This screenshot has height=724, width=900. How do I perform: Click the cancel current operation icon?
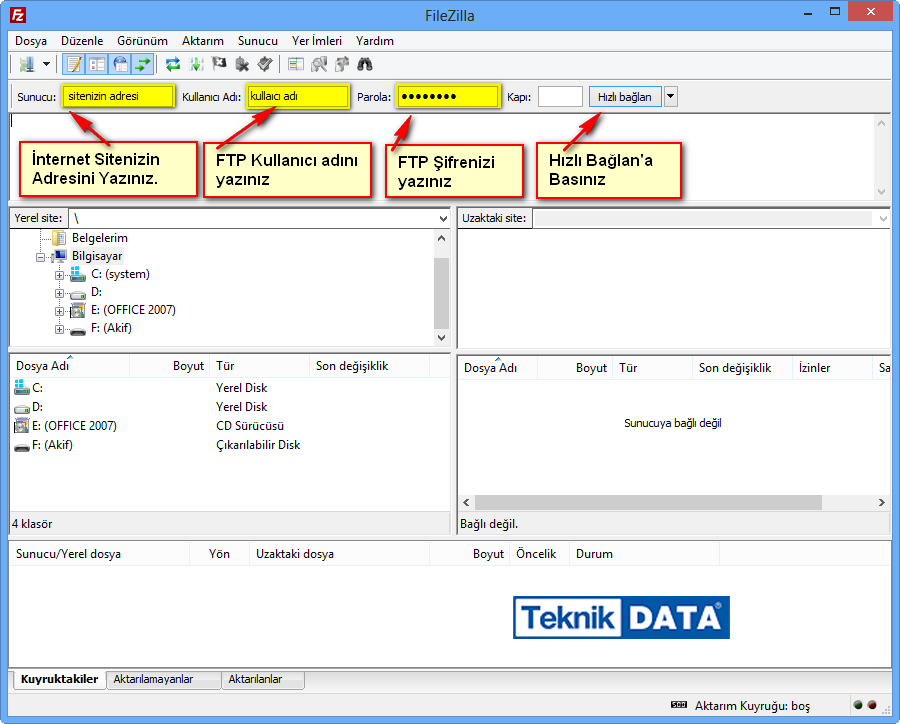219,65
